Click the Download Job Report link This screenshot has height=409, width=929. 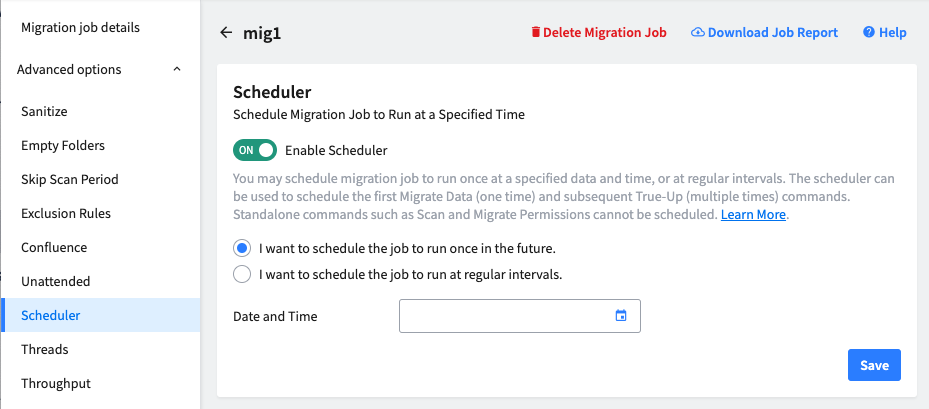pyautogui.click(x=773, y=33)
